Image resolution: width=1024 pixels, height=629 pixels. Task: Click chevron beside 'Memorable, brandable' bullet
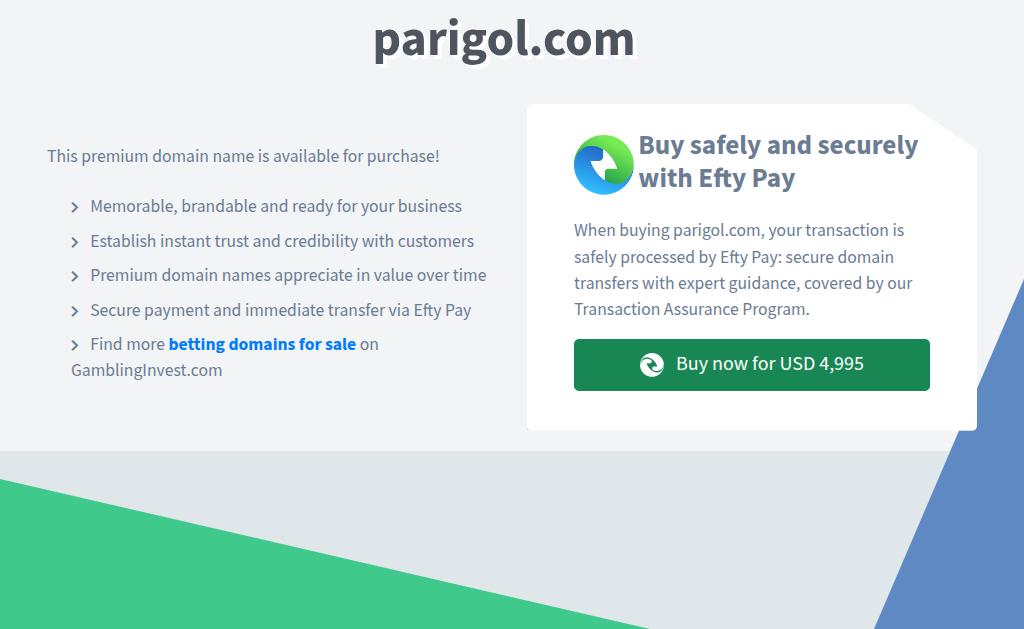74,208
